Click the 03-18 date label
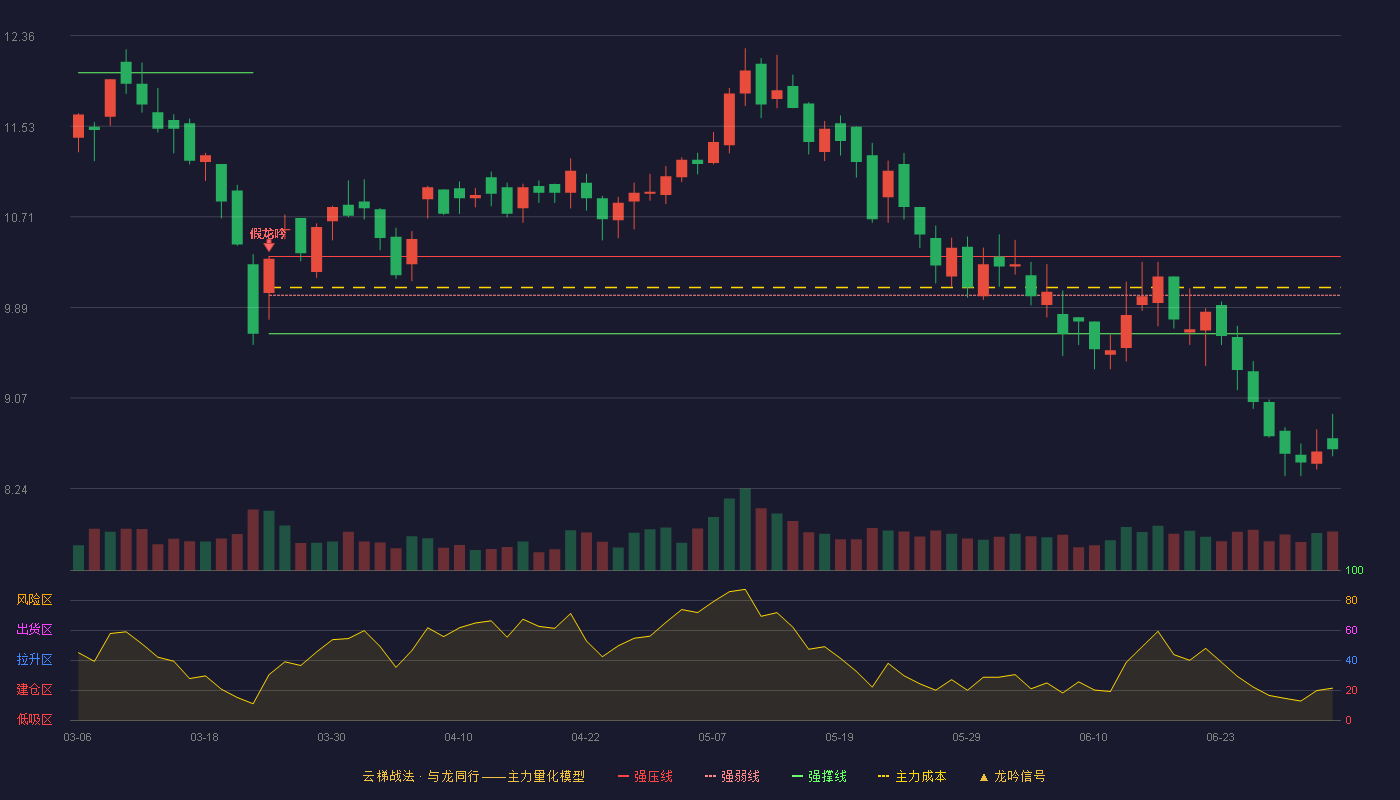Screen dimensions: 1400x800 (204, 737)
